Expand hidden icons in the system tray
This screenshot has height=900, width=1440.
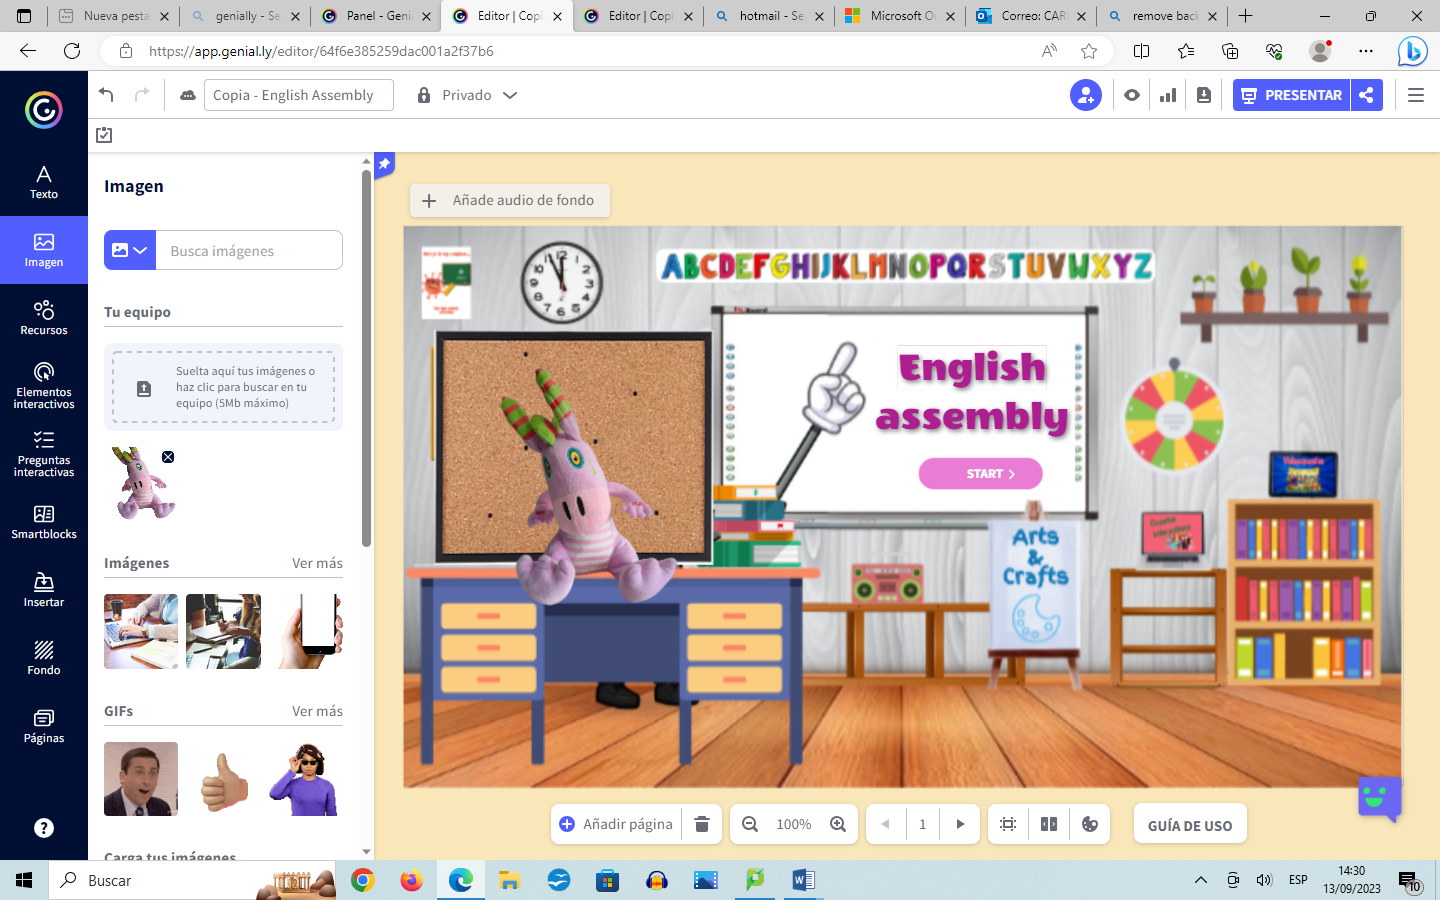1200,881
